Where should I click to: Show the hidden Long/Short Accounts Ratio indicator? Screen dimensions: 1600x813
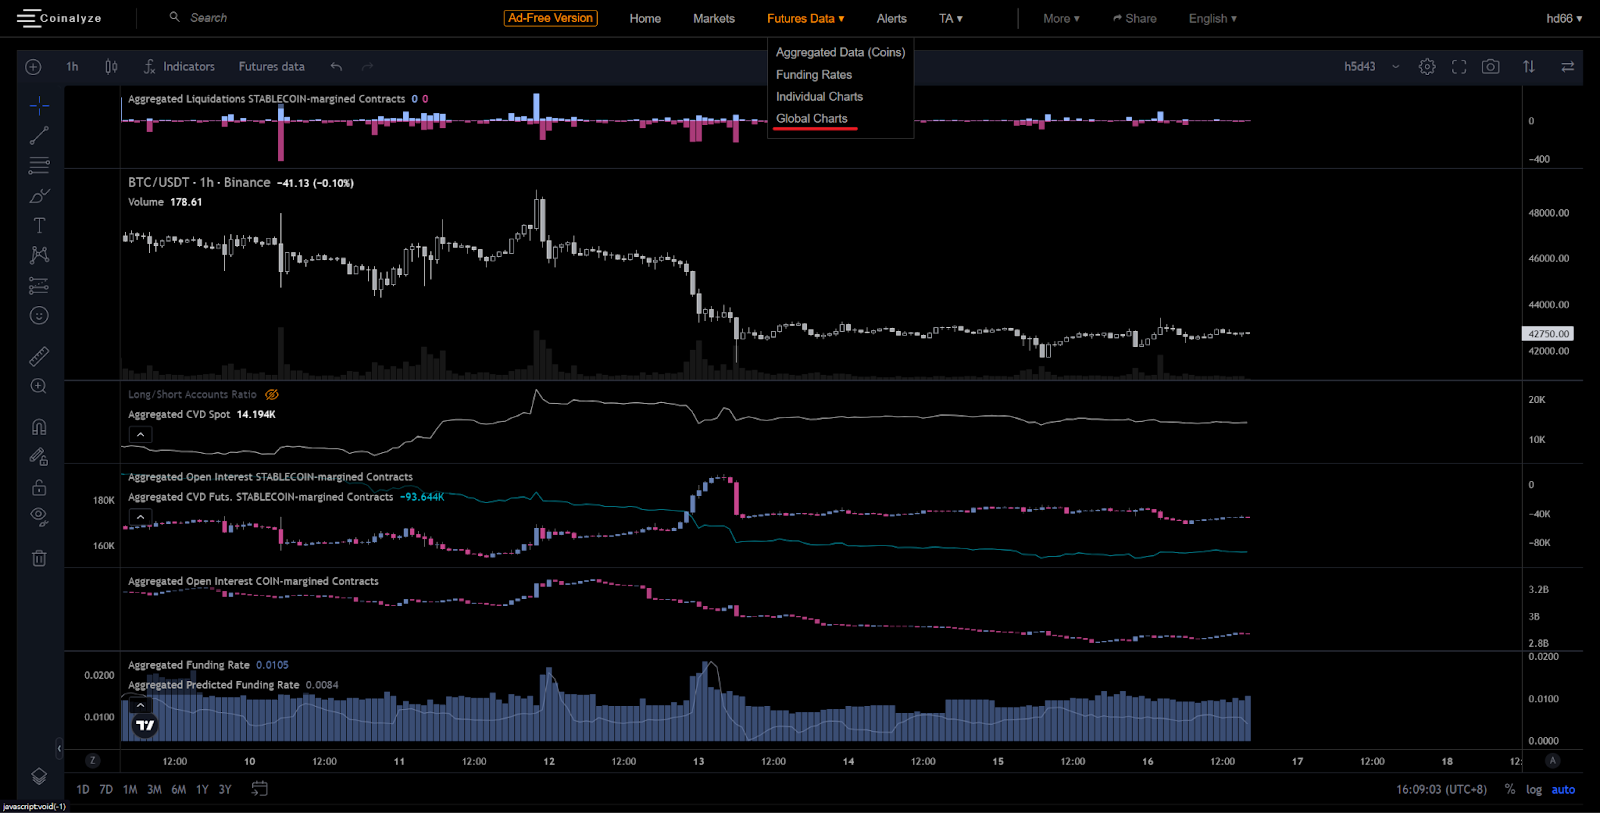coord(272,395)
